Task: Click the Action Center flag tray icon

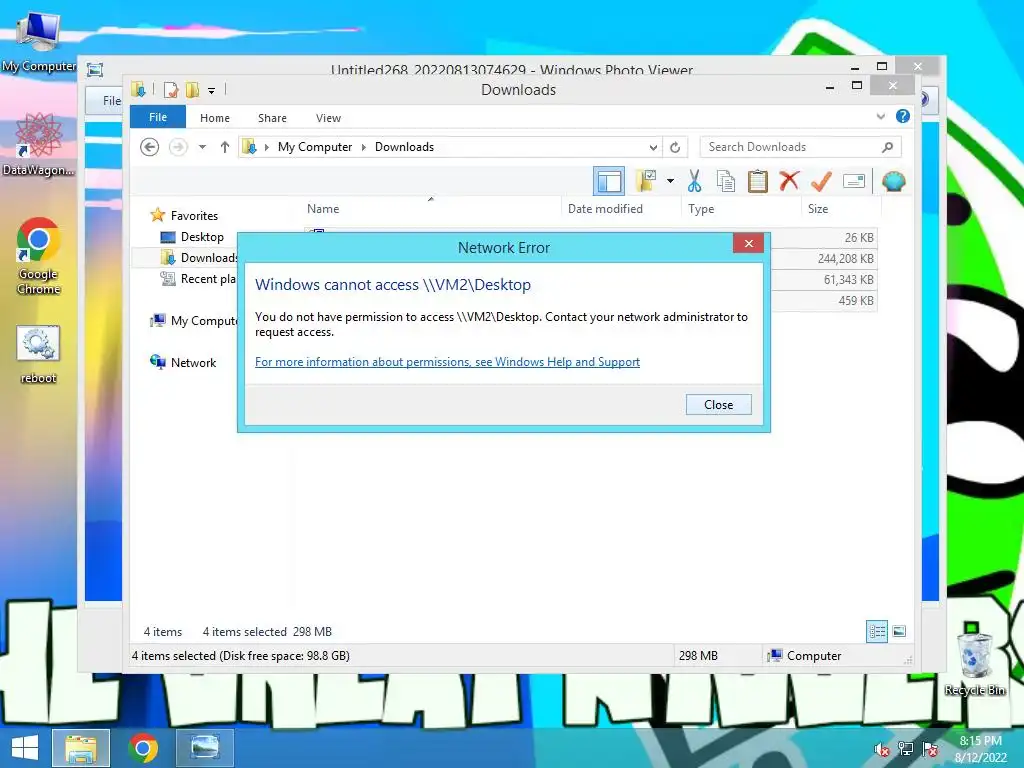Action: click(930, 749)
